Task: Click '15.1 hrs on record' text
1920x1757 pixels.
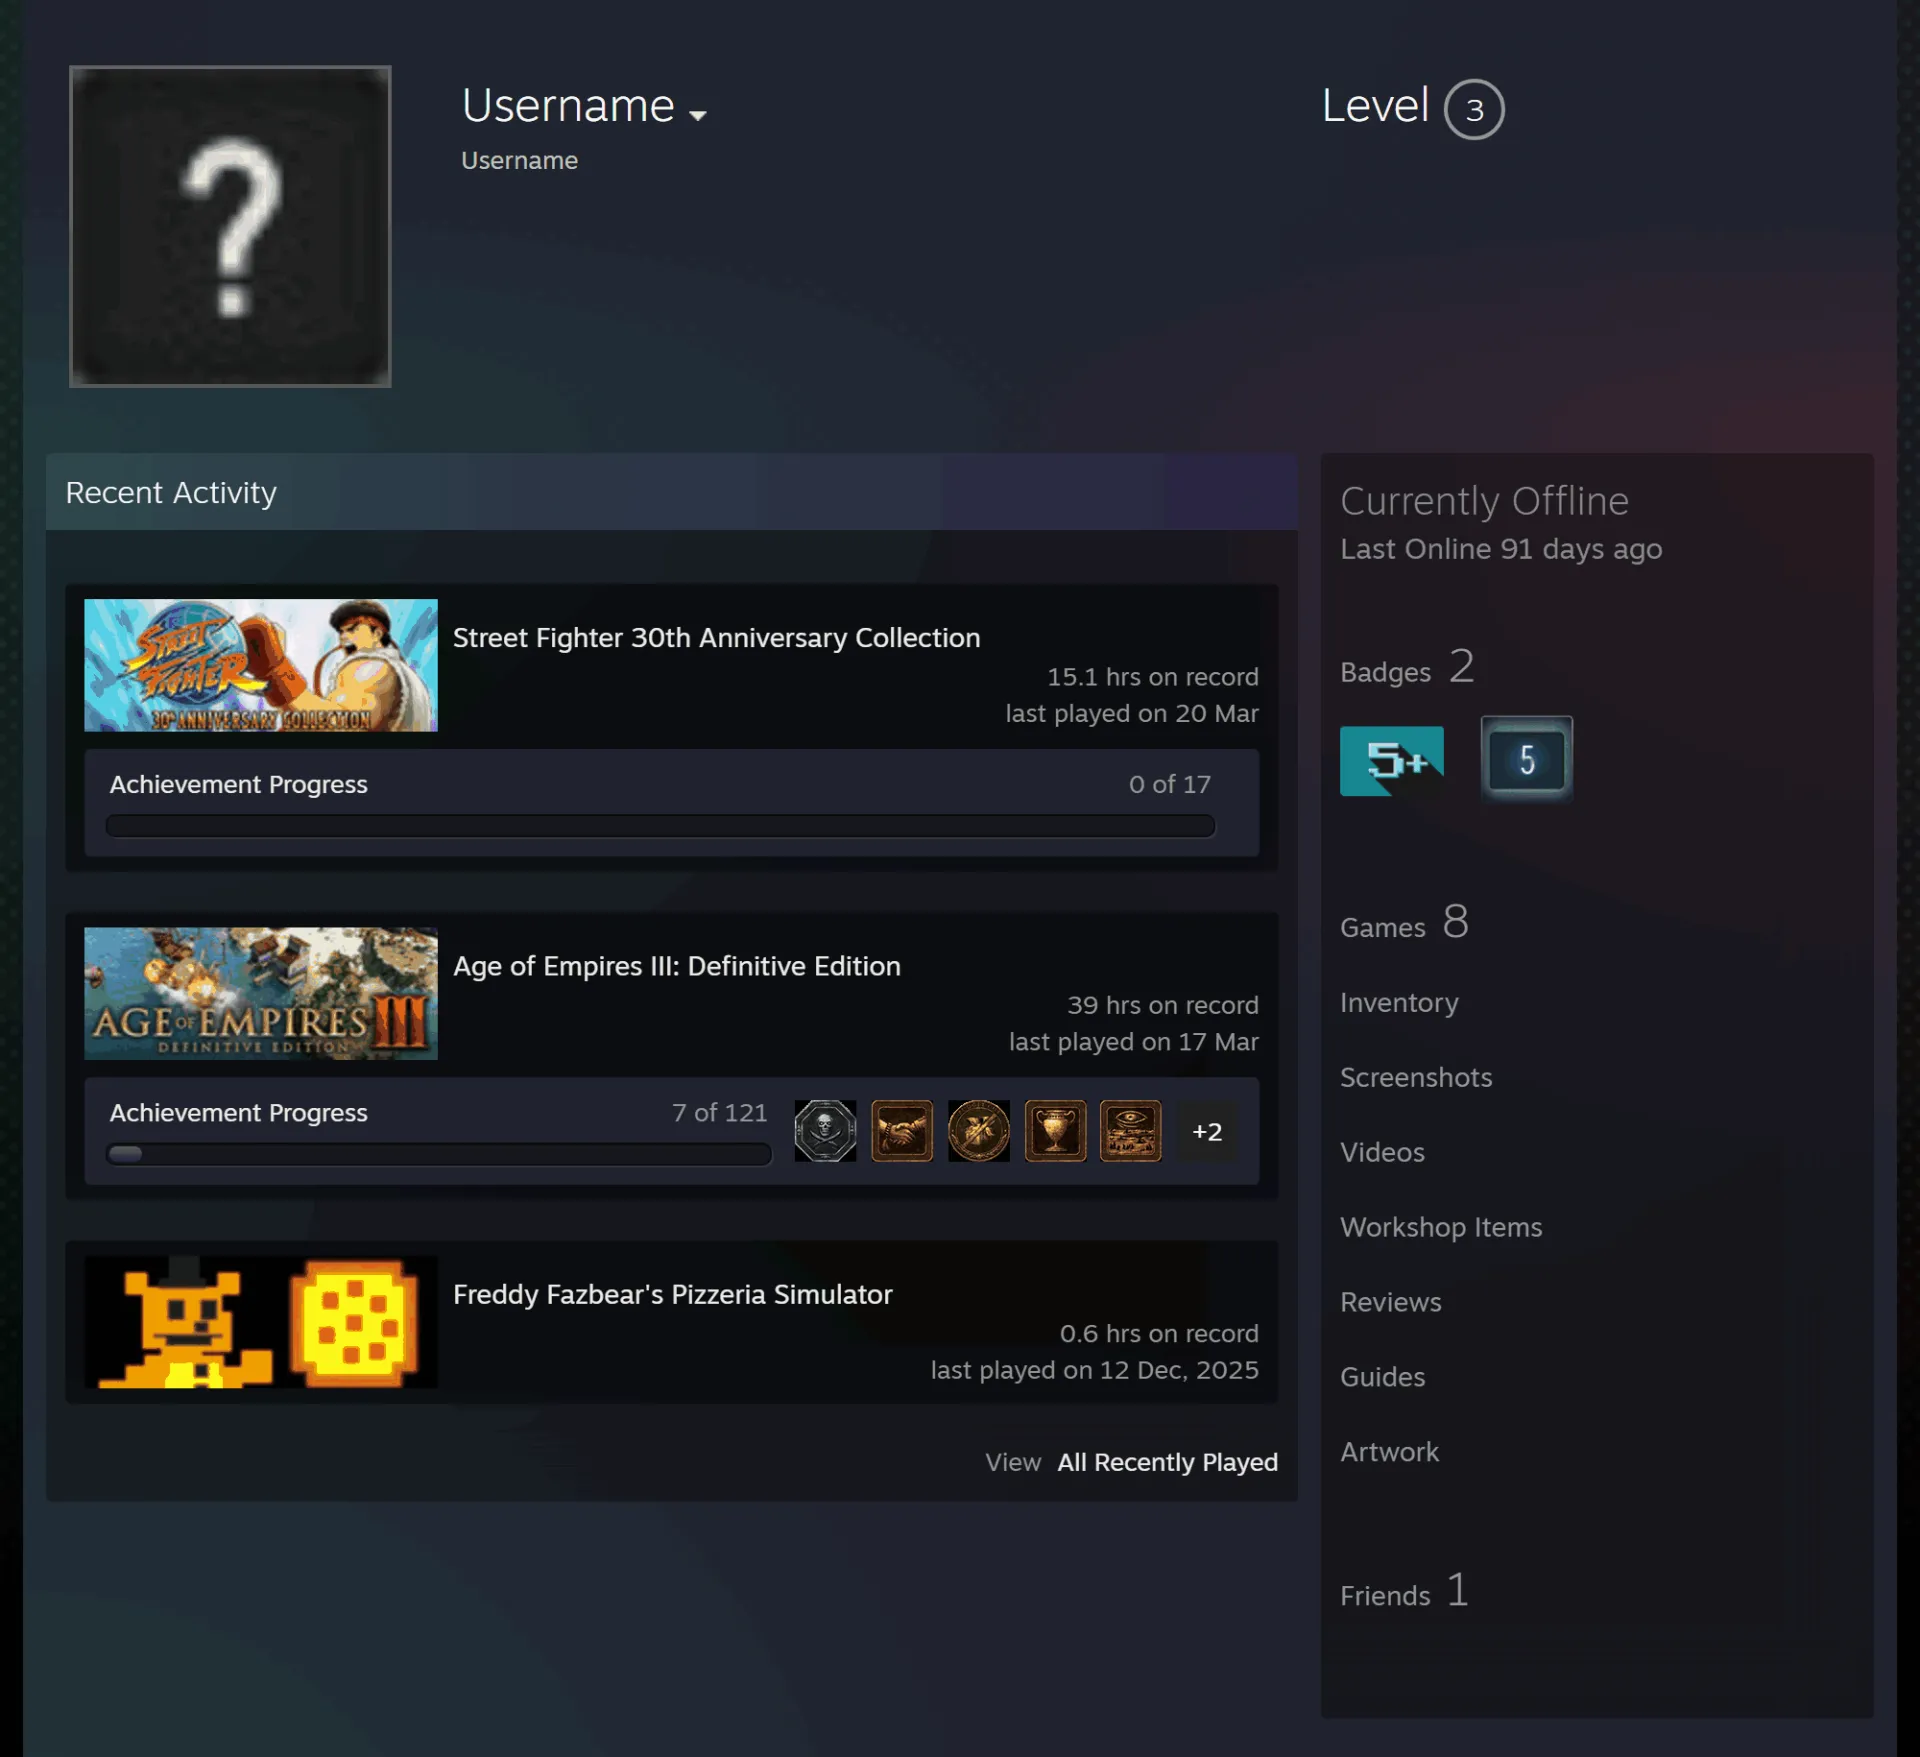Action: [1153, 677]
